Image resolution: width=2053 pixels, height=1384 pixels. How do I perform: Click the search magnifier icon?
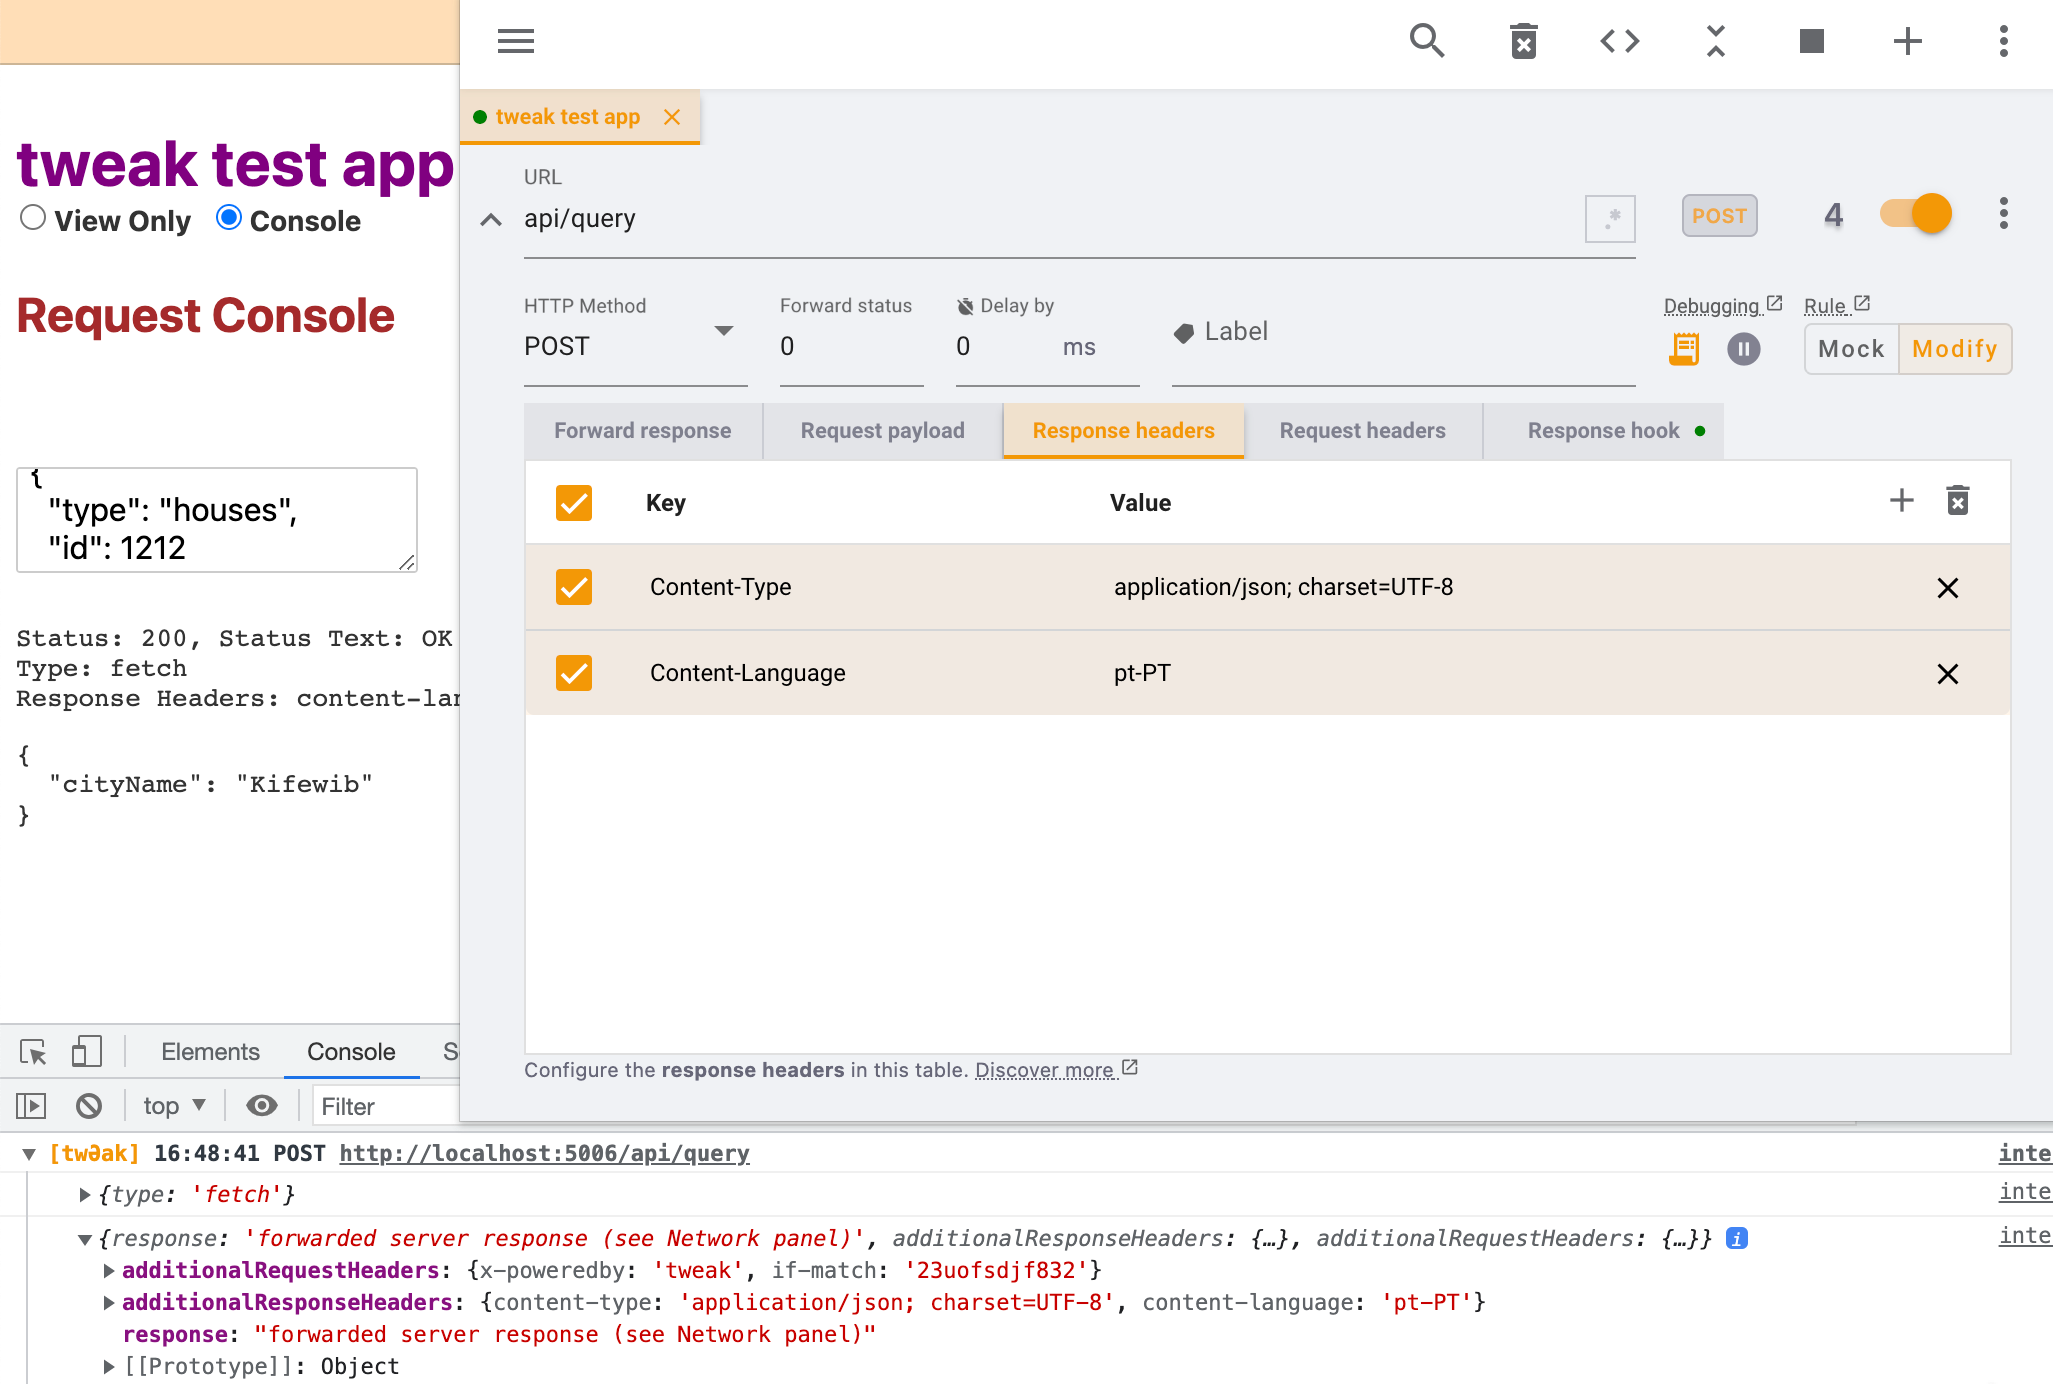1426,41
